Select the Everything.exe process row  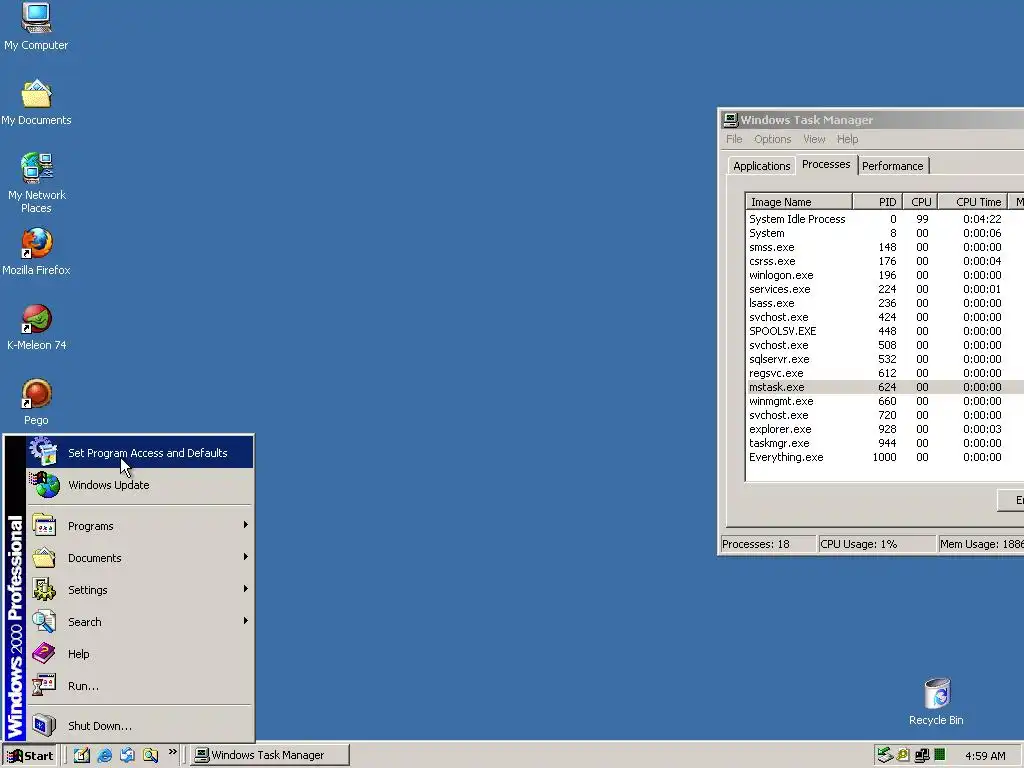pos(885,457)
